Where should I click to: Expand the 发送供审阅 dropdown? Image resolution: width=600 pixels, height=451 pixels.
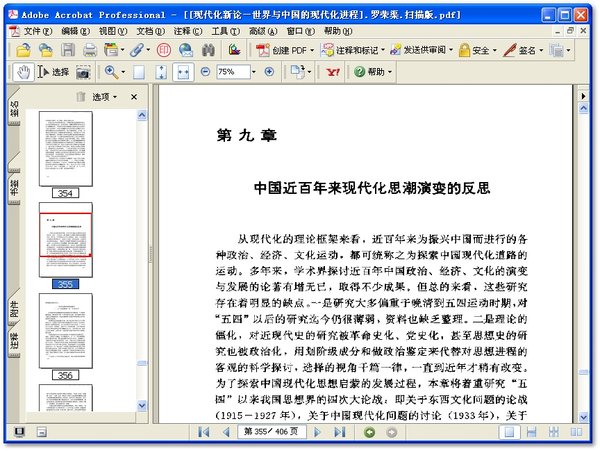pos(451,50)
